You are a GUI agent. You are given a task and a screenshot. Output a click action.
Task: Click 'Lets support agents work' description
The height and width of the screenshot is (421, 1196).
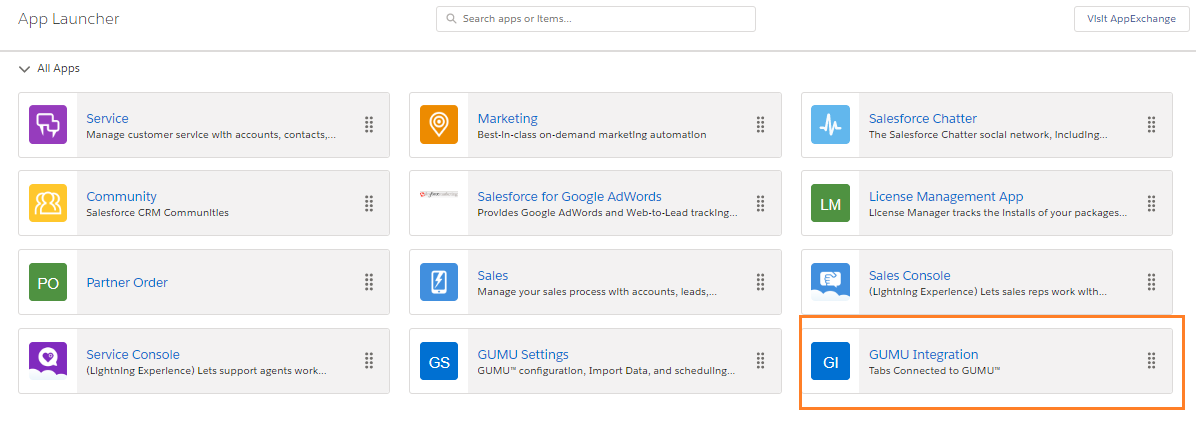point(206,371)
